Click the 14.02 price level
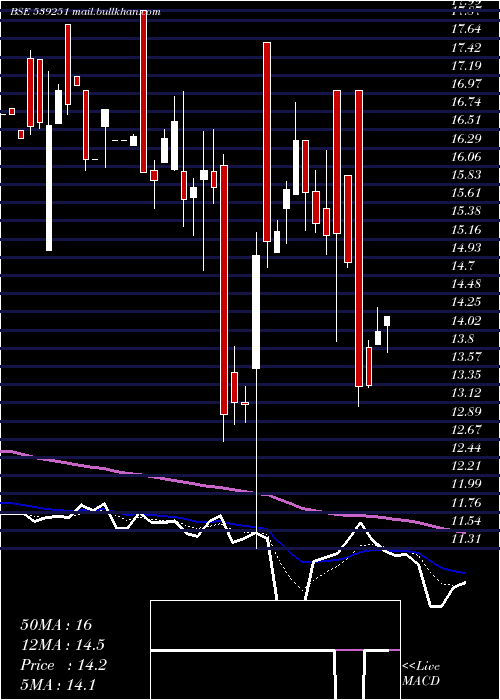 pyautogui.click(x=466, y=321)
